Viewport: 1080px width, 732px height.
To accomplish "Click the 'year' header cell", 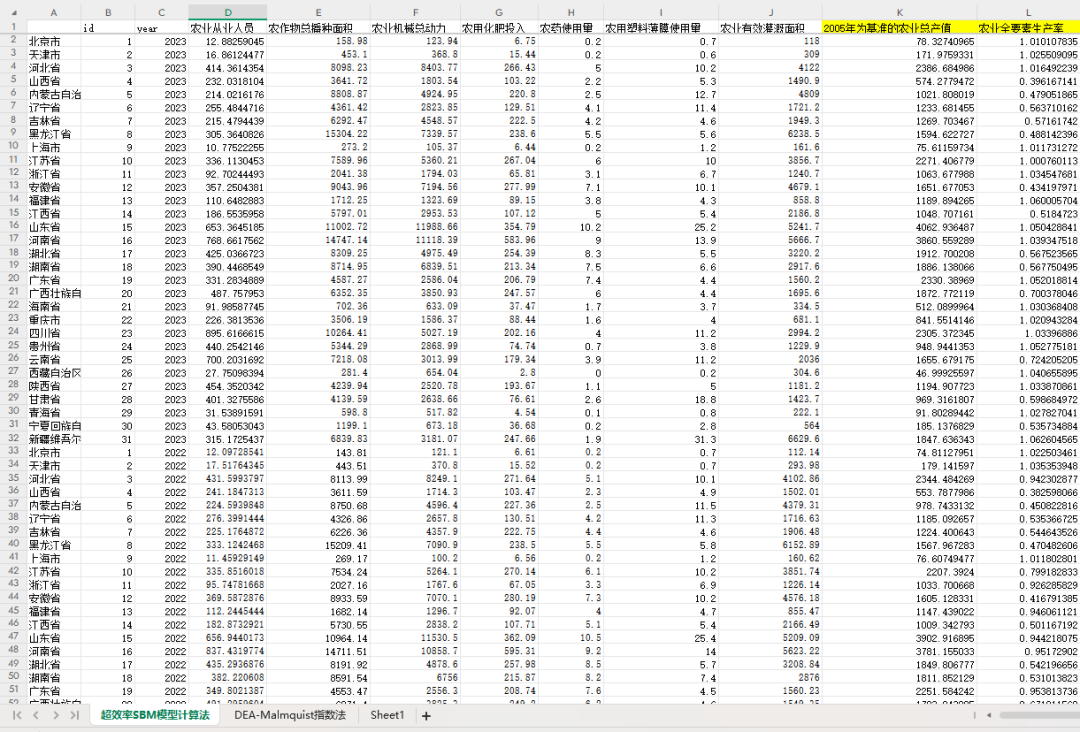I will coord(161,28).
